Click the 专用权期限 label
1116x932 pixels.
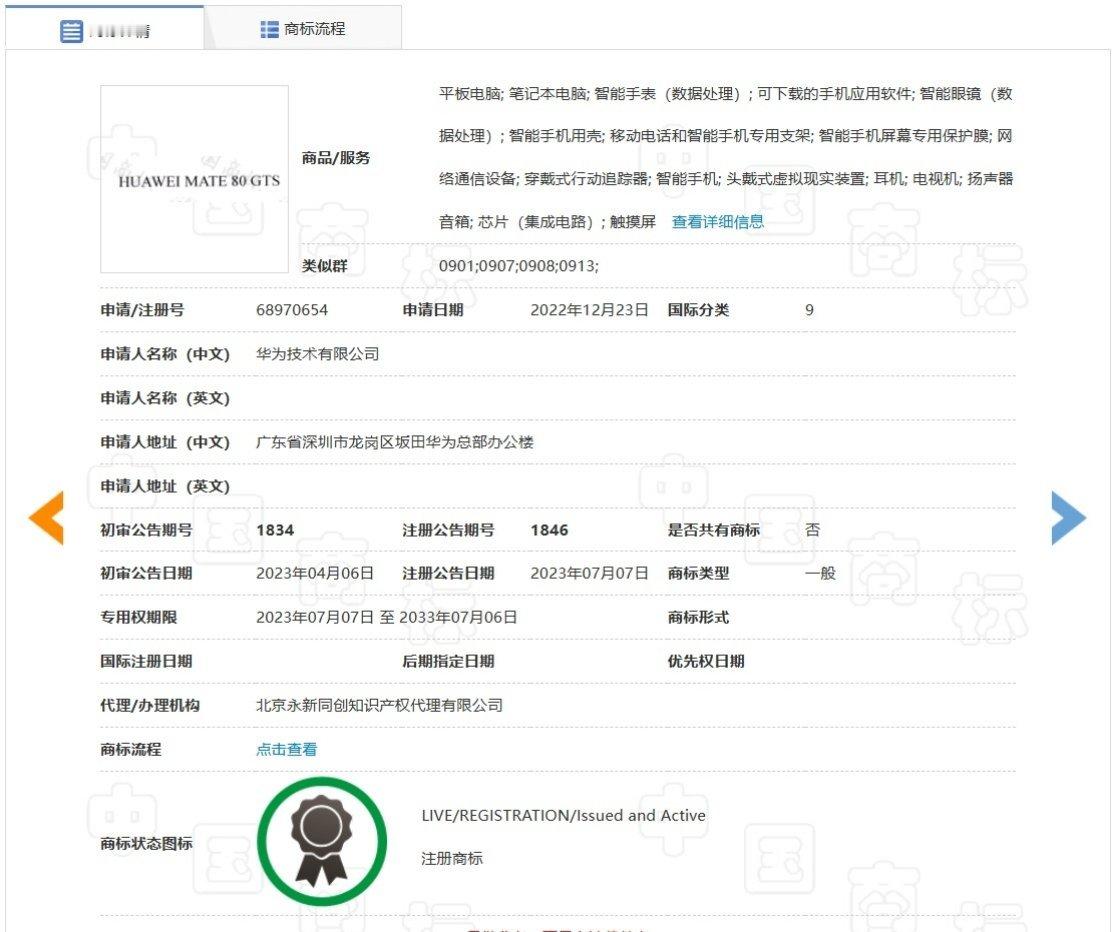click(x=139, y=617)
